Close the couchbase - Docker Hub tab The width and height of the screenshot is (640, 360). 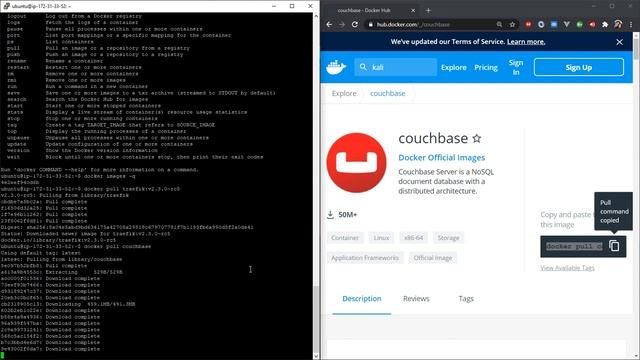[x=413, y=10]
